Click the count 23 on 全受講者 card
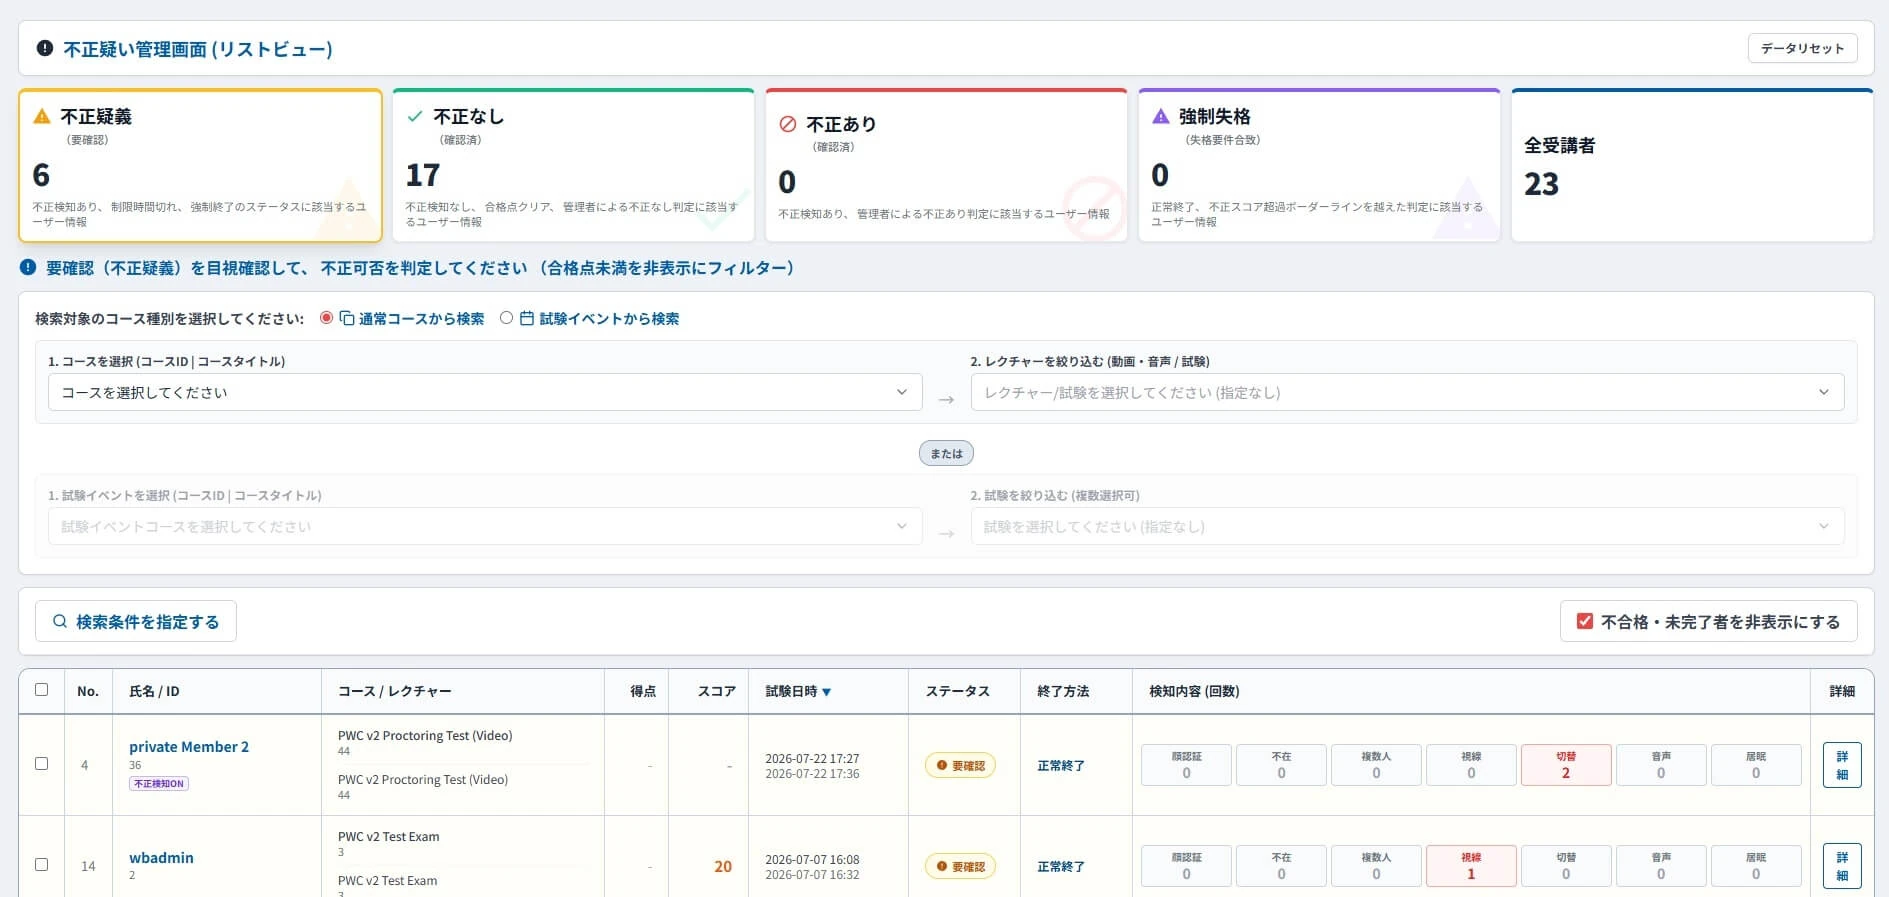1889x897 pixels. tap(1541, 184)
